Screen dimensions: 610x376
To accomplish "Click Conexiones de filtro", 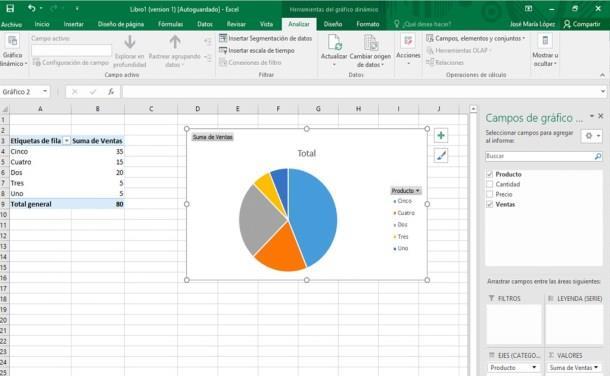I will [250, 62].
